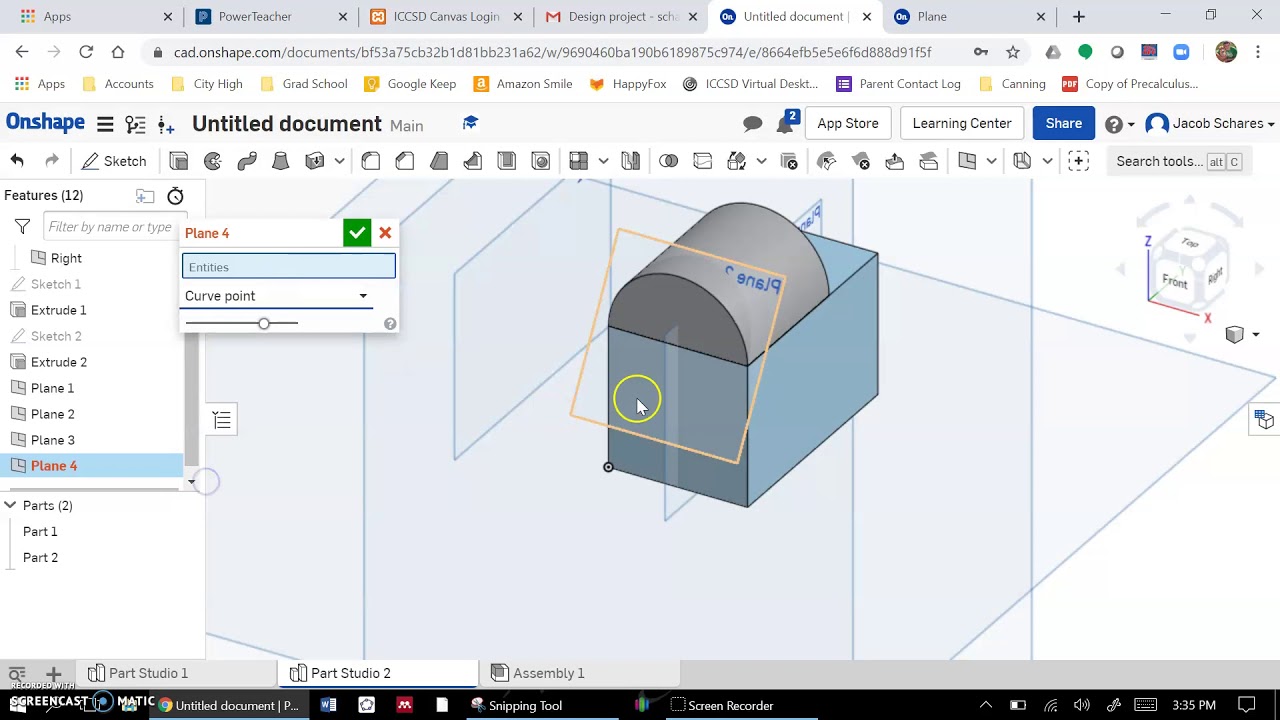Image resolution: width=1280 pixels, height=720 pixels.
Task: Select the Thicken tool
Action: (x=315, y=161)
